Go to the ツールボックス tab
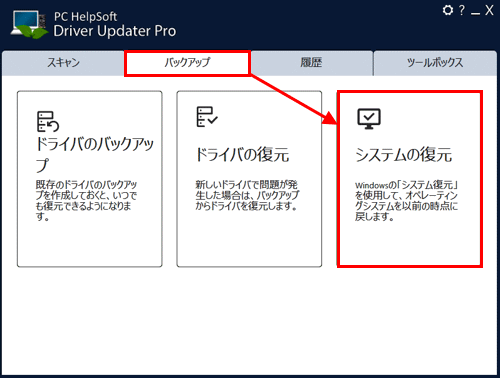 point(435,63)
